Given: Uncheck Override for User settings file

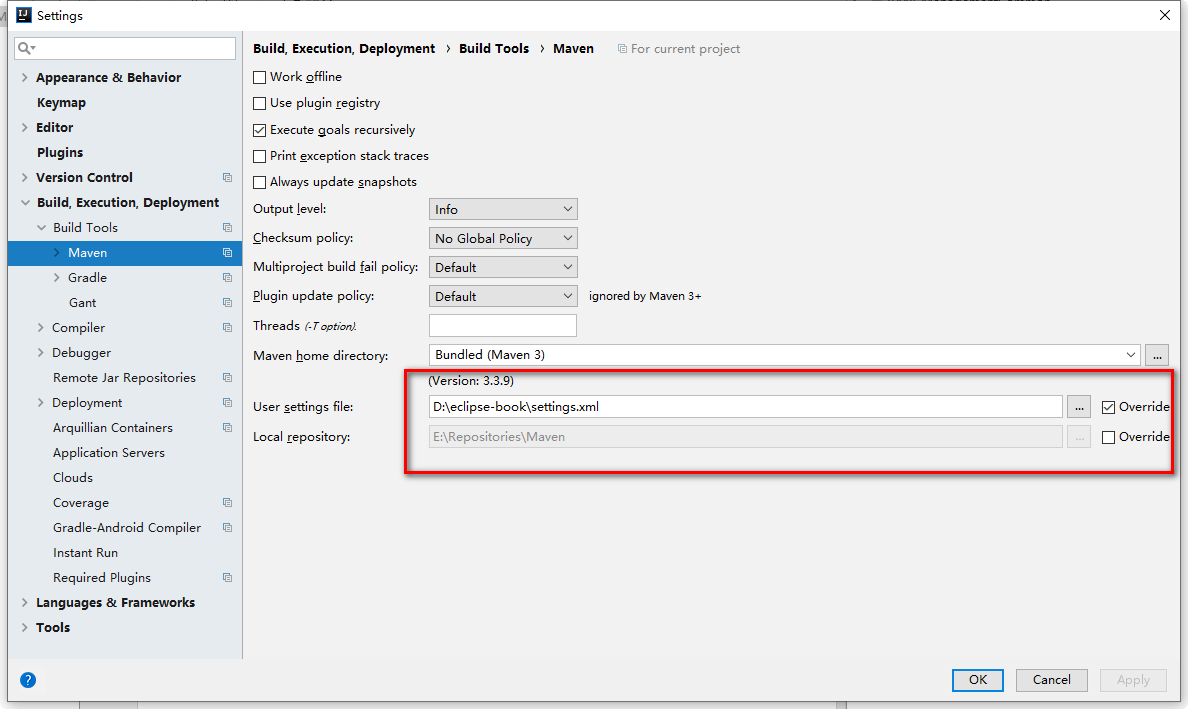Looking at the screenshot, I should coord(1108,408).
